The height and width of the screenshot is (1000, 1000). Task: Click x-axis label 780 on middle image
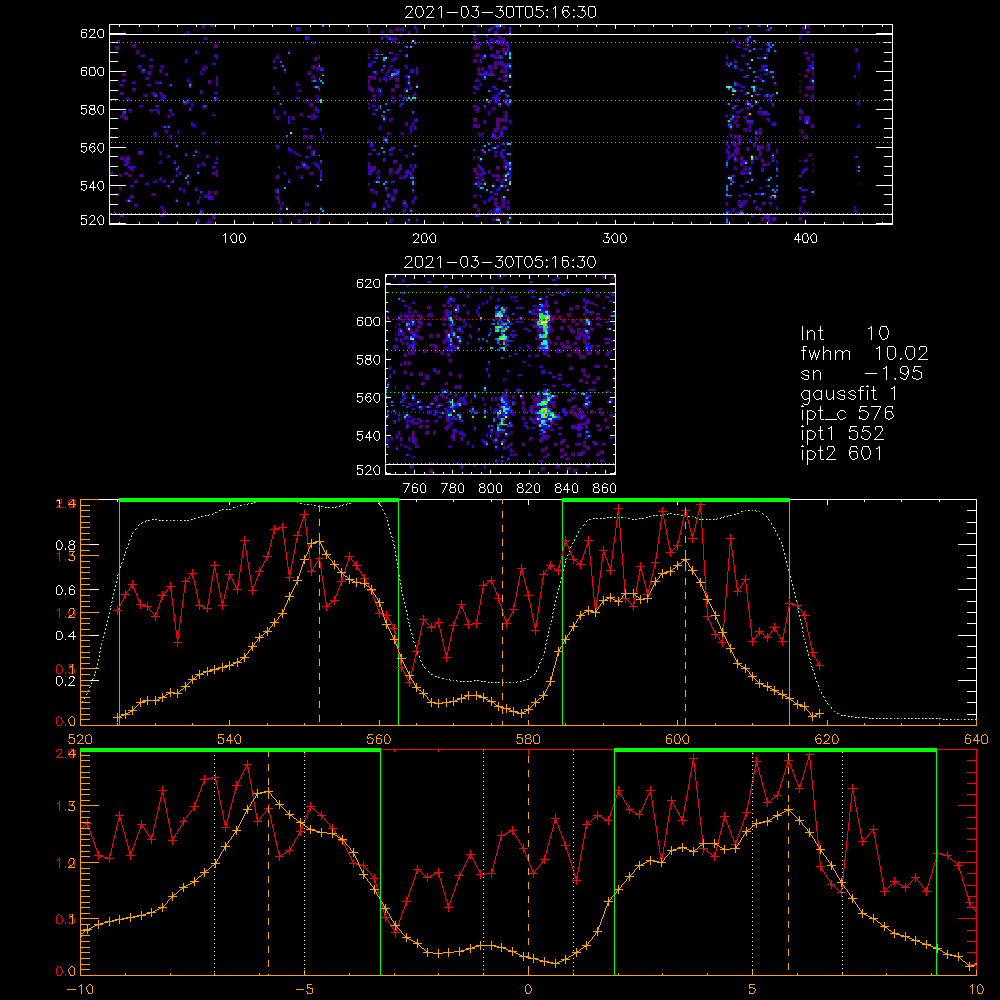pos(453,489)
